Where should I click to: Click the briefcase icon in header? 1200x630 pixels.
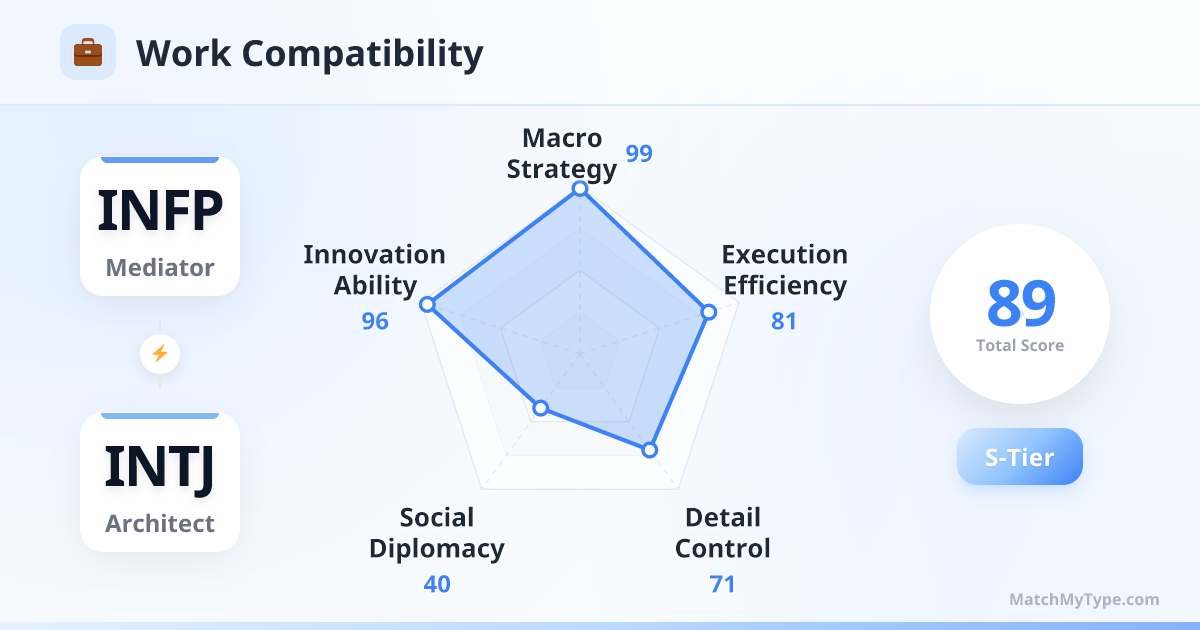click(x=88, y=52)
